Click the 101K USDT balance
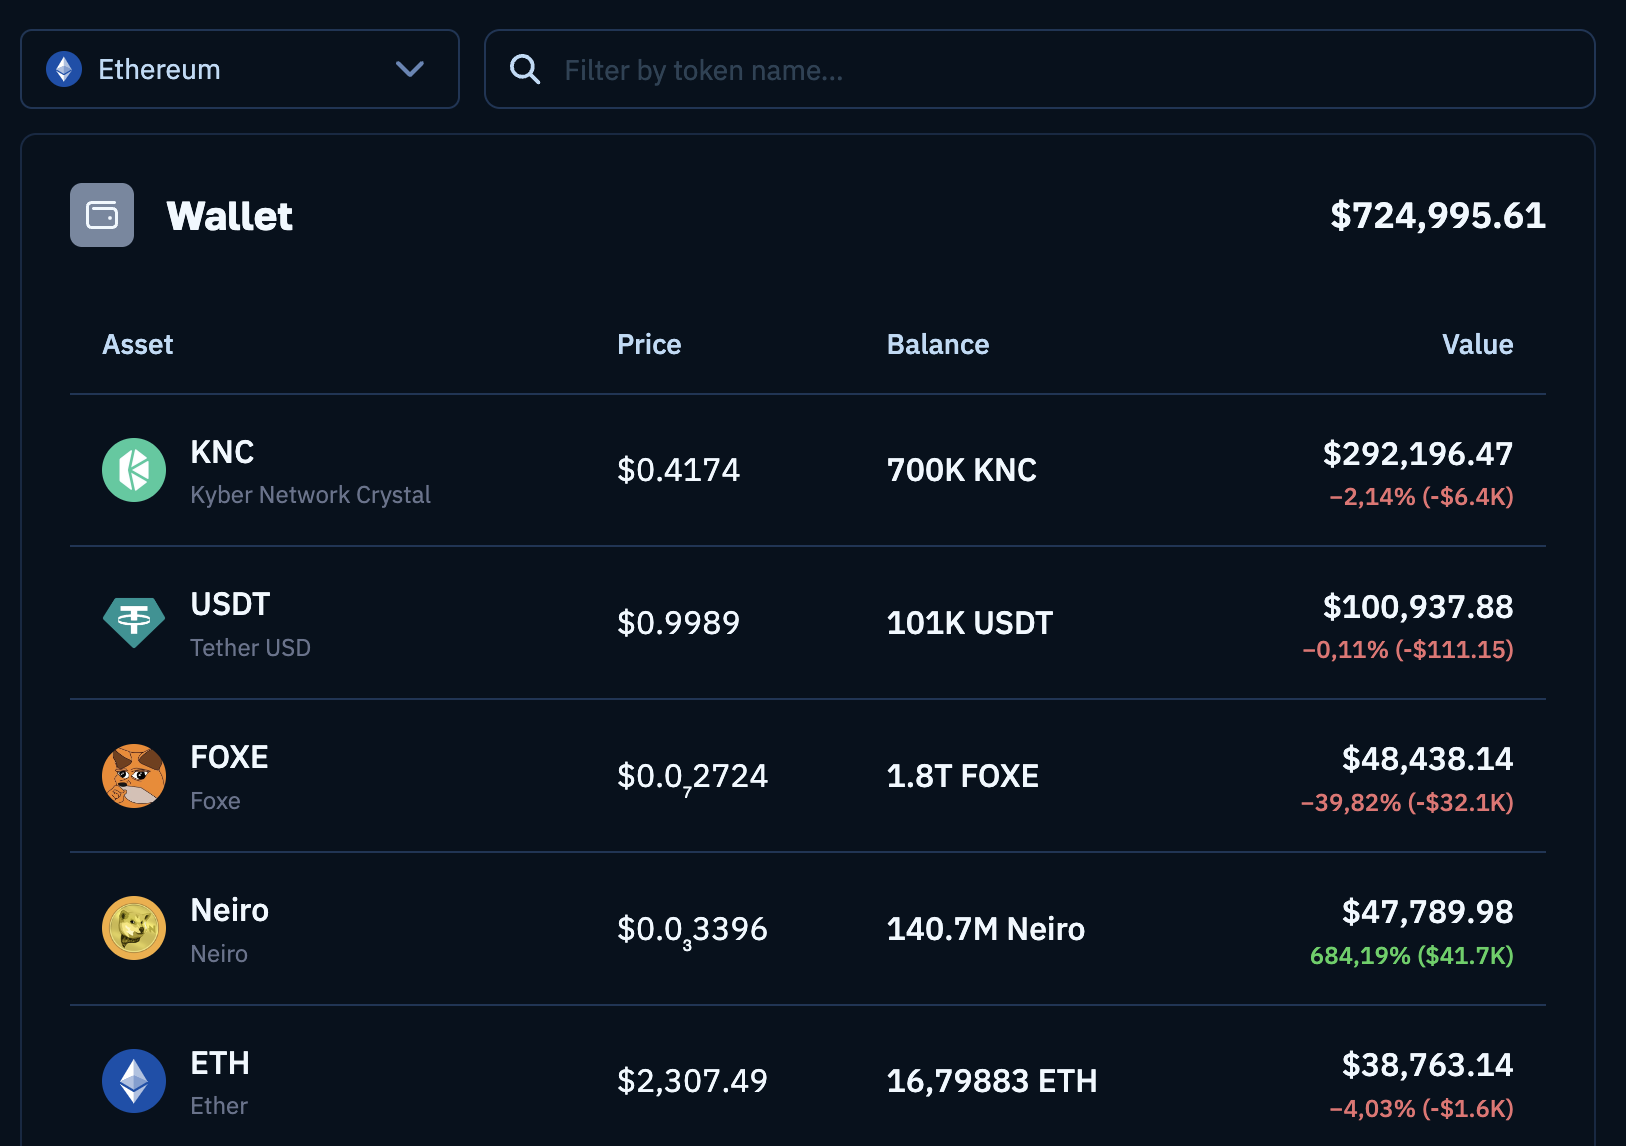Viewport: 1626px width, 1146px height. pos(970,623)
